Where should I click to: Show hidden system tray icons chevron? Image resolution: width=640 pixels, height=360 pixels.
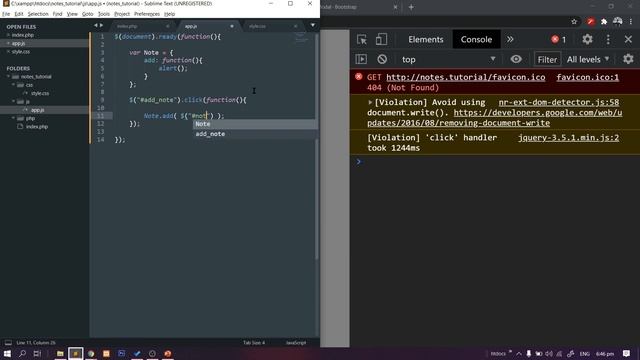(x=519, y=353)
